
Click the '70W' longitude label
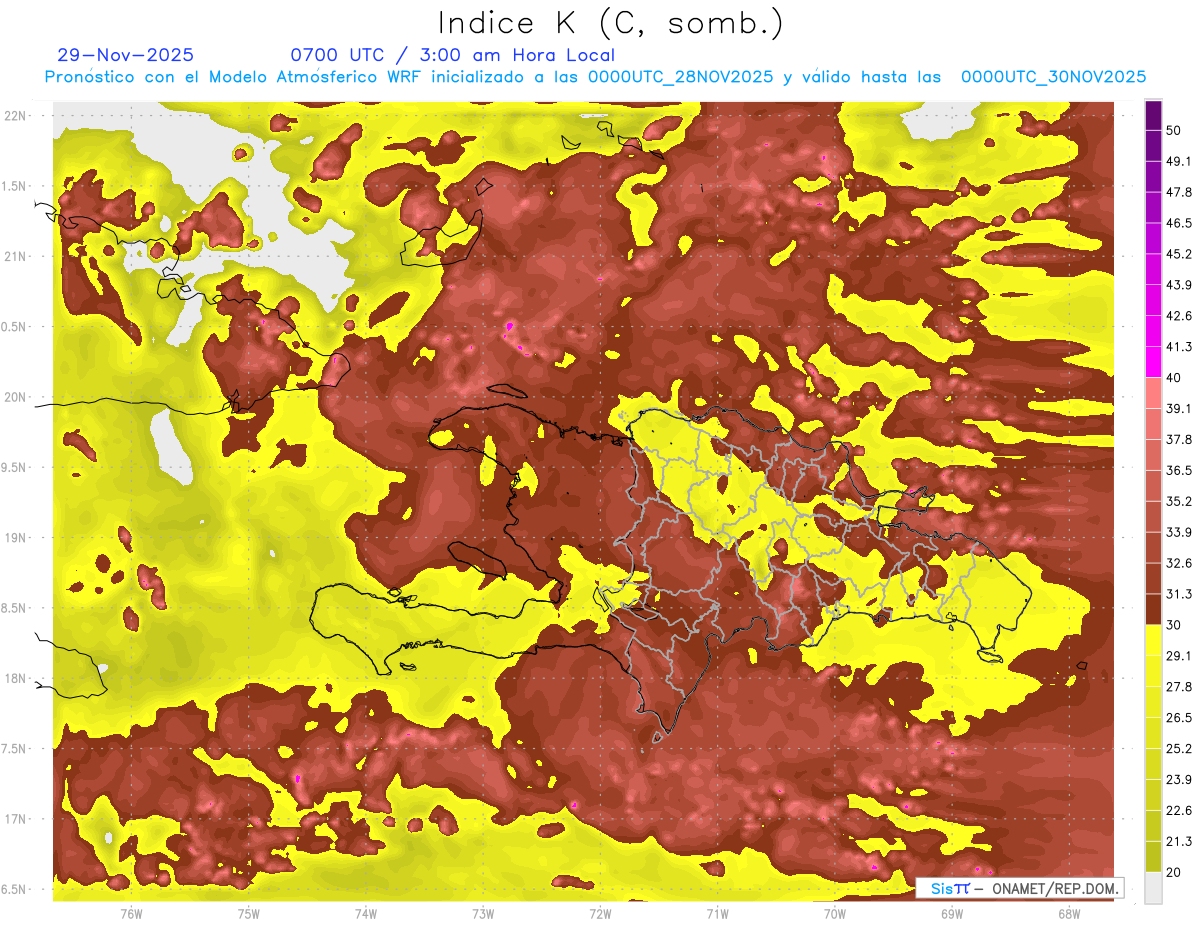834,914
